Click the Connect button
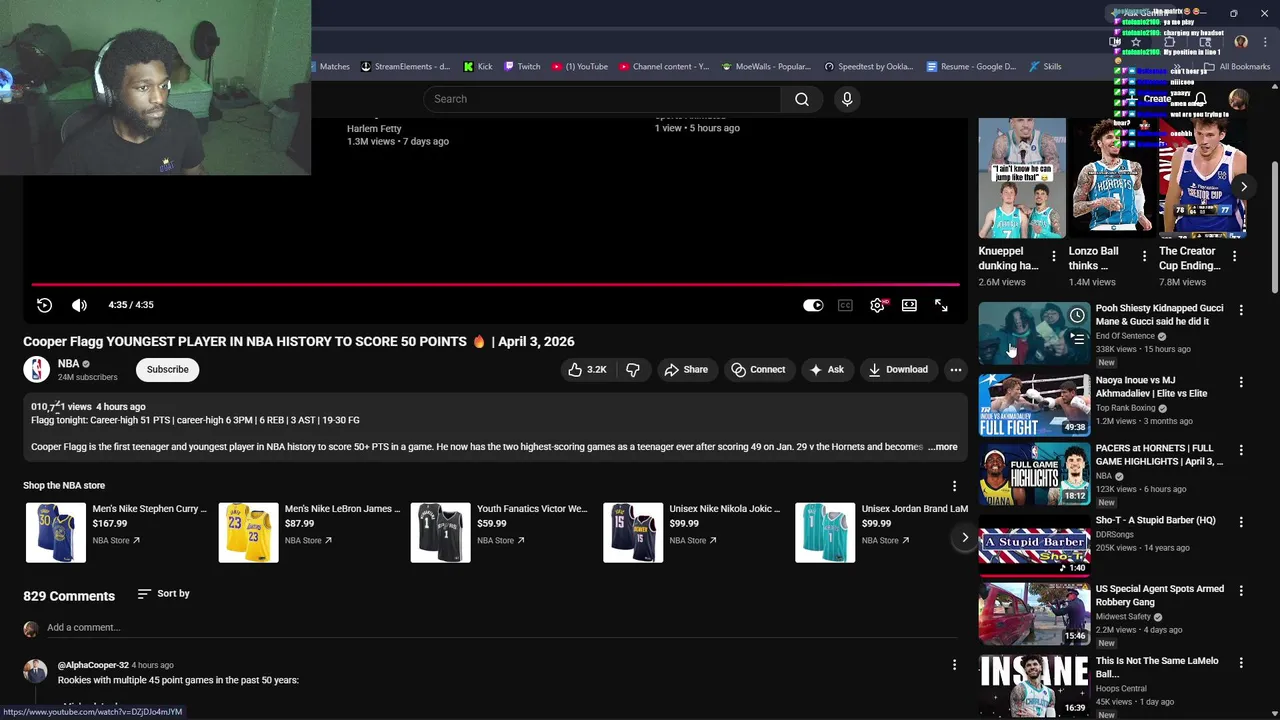Viewport: 1280px width, 720px height. tap(758, 370)
